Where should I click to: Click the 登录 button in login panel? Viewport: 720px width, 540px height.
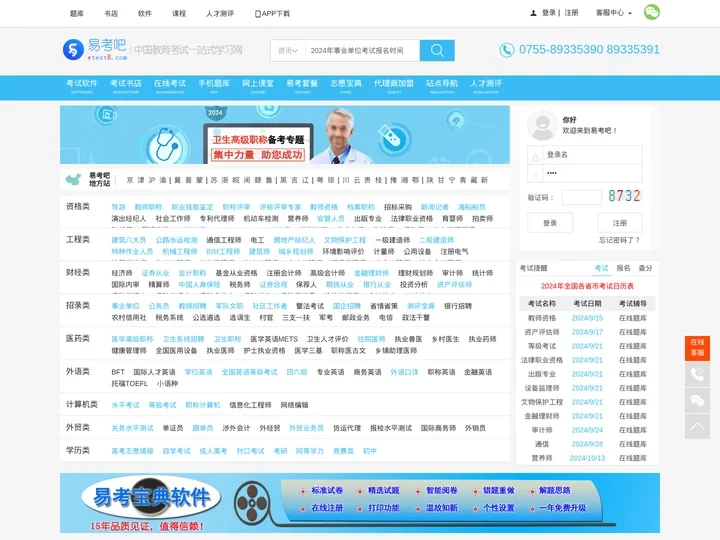coord(550,223)
